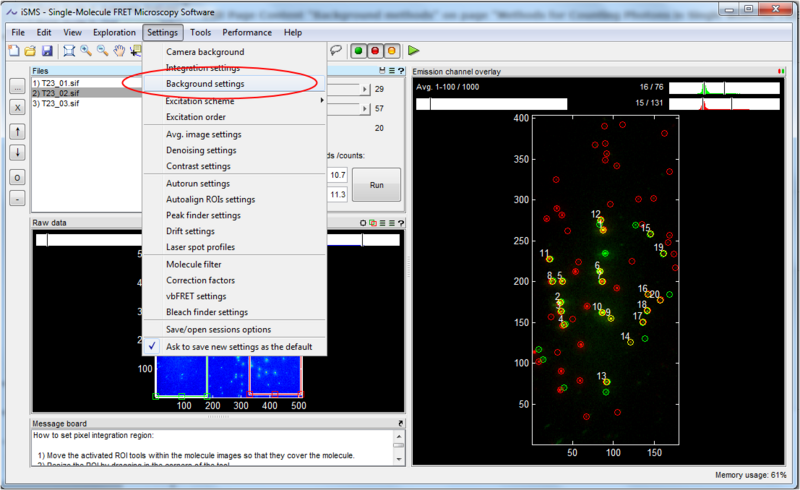
Task: Choose Background settings from Settings menu
Action: [205, 84]
